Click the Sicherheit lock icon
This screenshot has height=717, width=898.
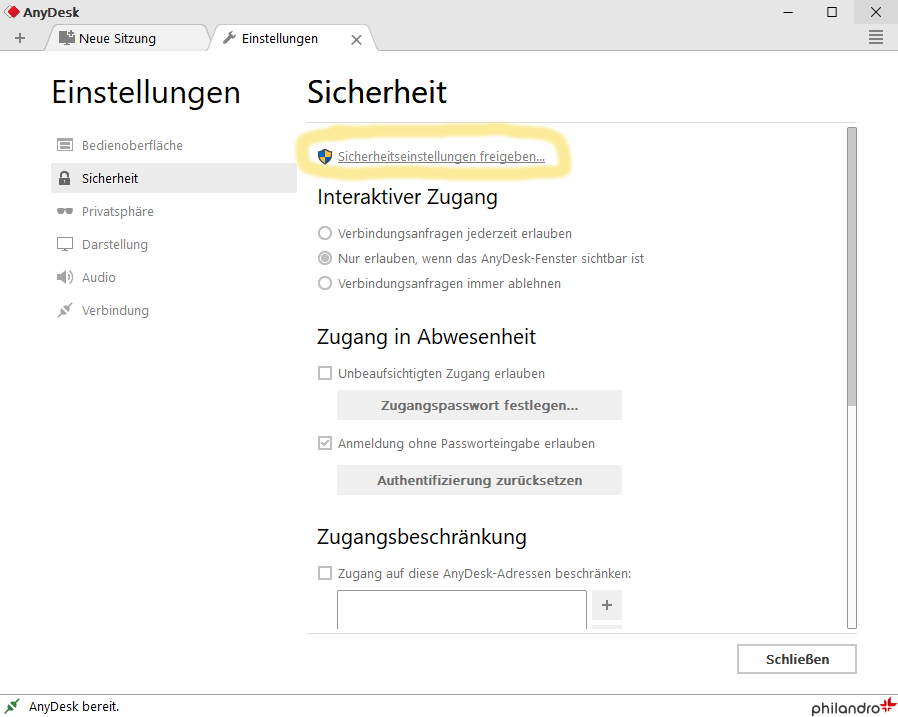[x=65, y=178]
